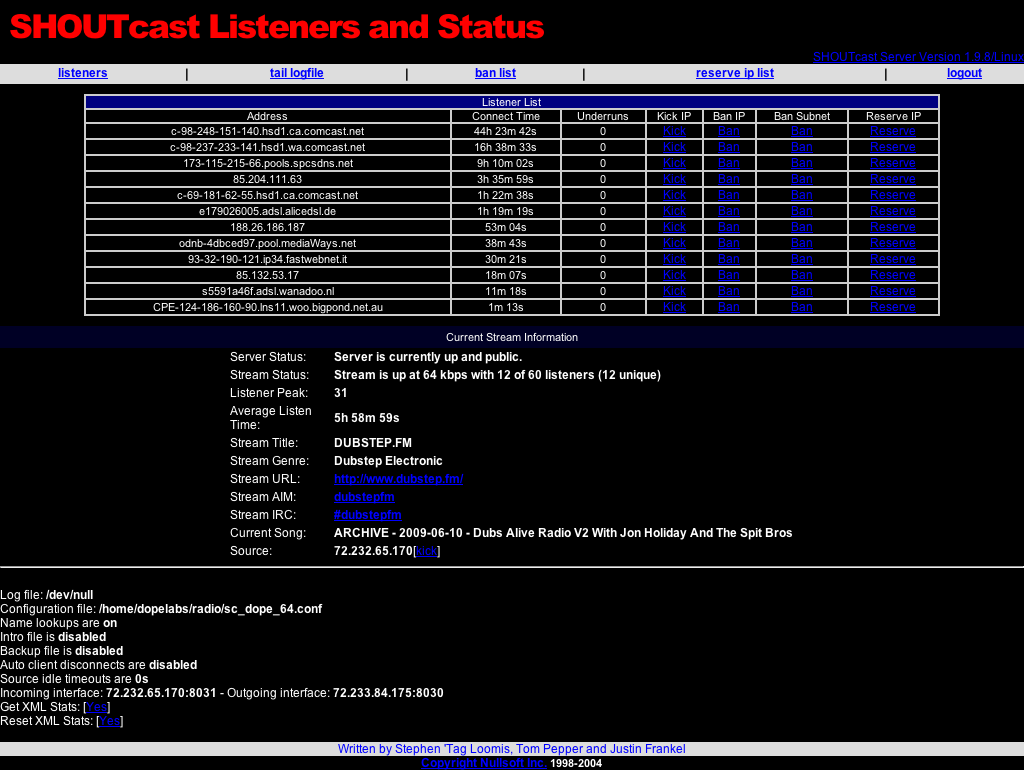Open the dubstepfm Stream AIM link

(364, 497)
